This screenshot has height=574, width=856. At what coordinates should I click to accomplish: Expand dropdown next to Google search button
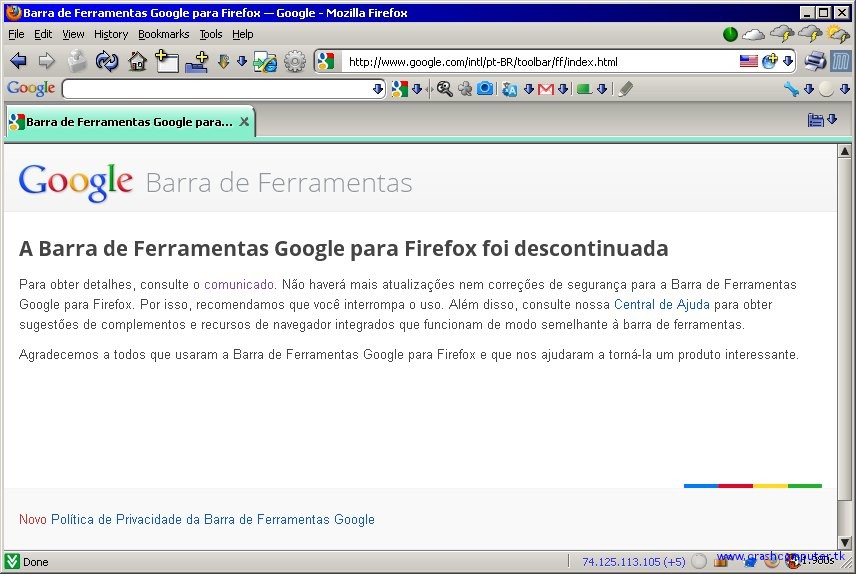coord(417,89)
